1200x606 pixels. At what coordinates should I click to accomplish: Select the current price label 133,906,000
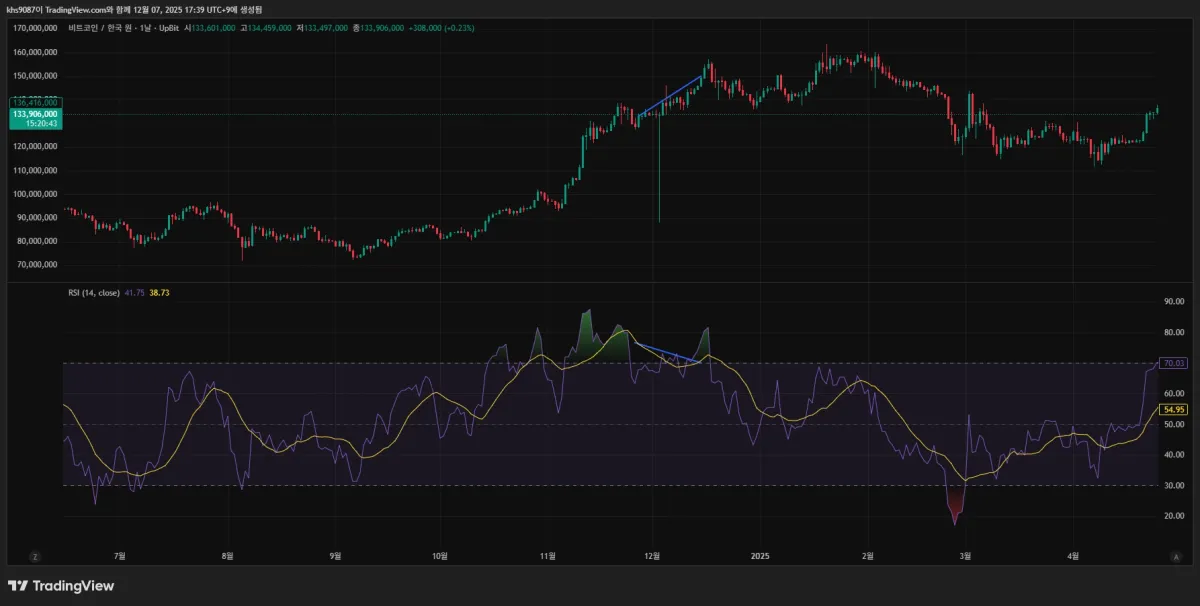(x=35, y=114)
